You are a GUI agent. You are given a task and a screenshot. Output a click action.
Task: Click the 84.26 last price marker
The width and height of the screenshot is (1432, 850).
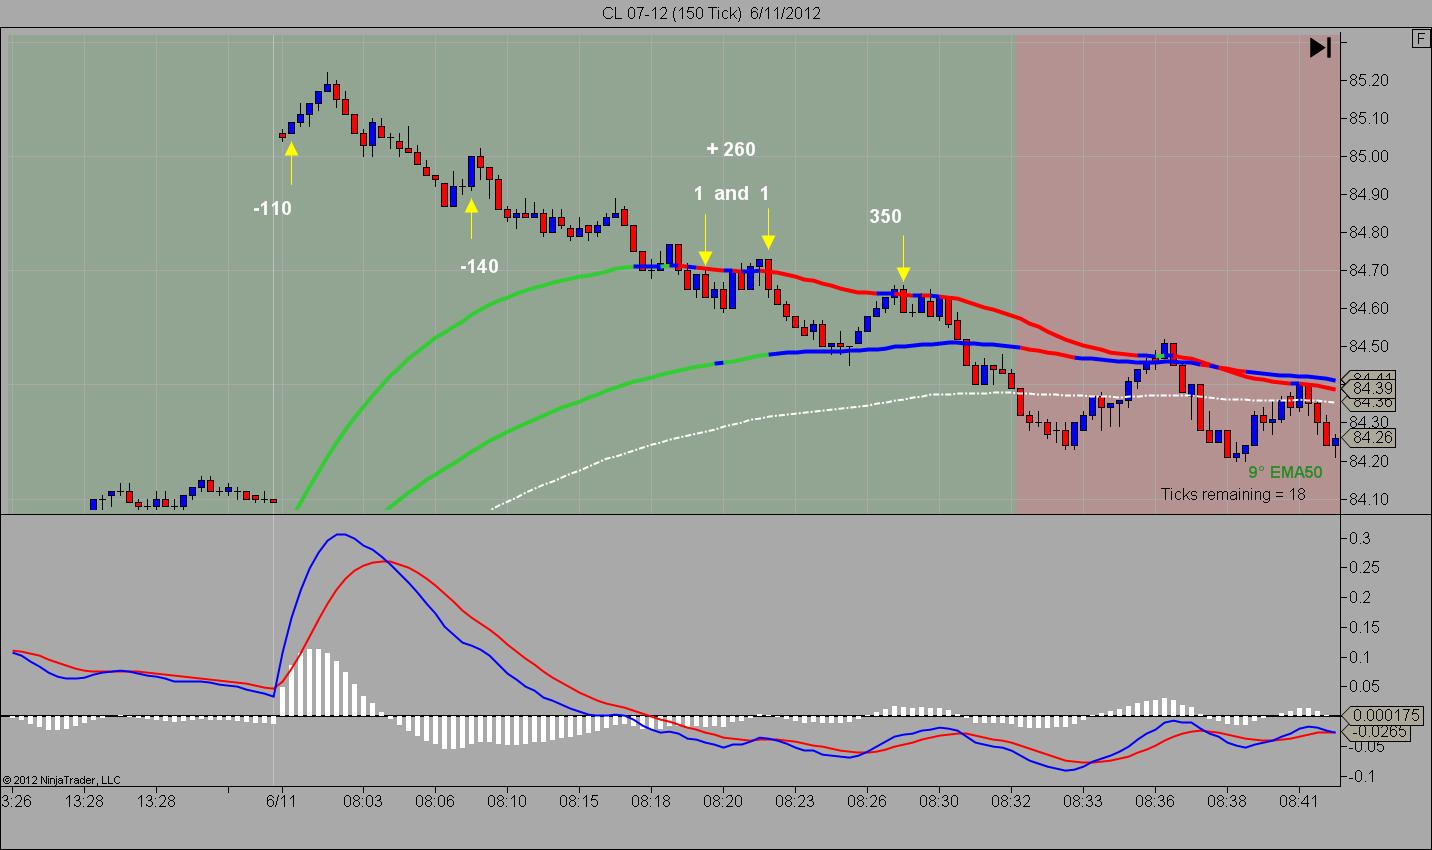pyautogui.click(x=1371, y=438)
